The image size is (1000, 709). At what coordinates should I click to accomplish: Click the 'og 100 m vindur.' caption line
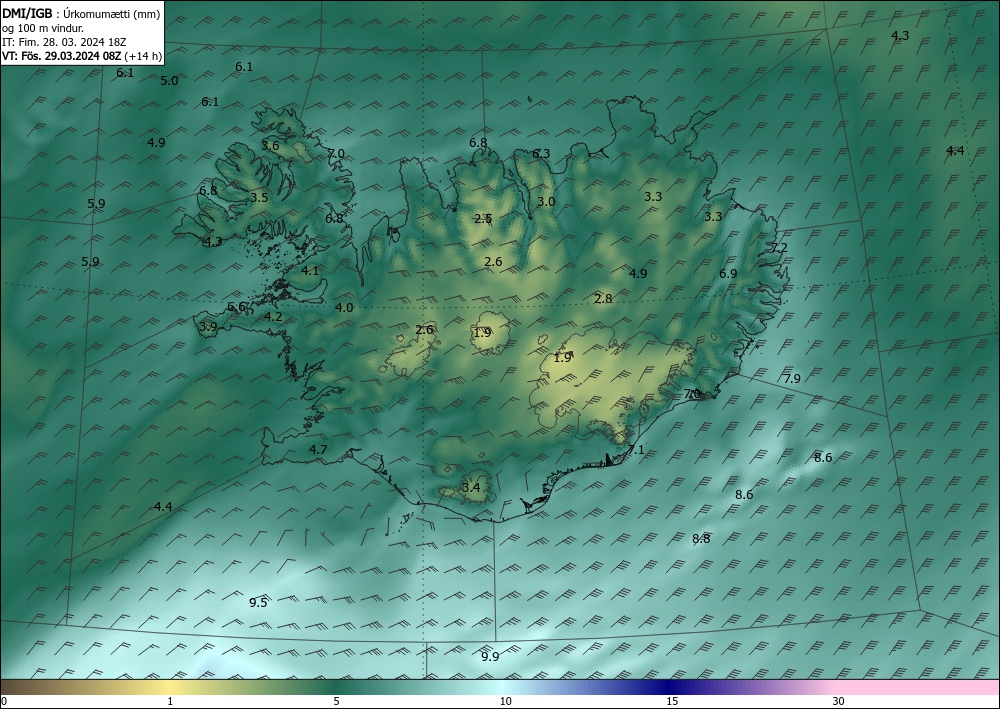tap(43, 28)
